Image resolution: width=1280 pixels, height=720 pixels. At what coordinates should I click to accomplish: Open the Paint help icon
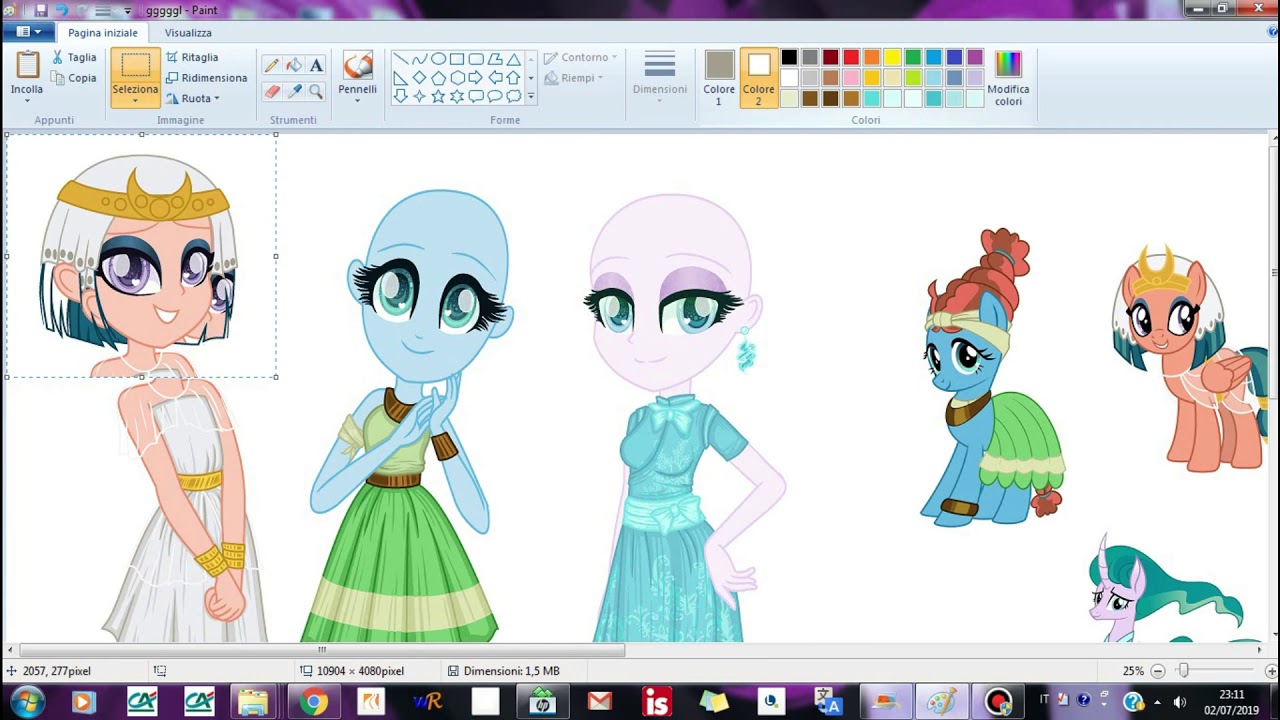(1270, 32)
